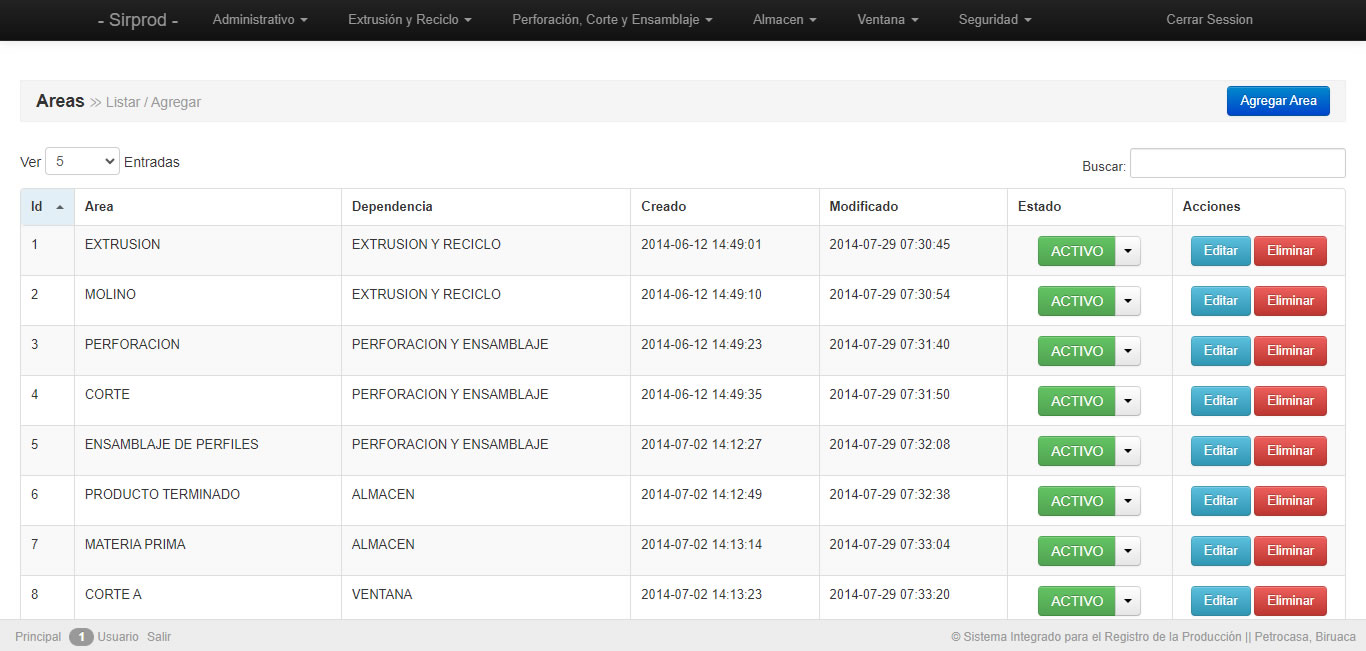Delete the PERFORACION area with Eliminar
This screenshot has height=651, width=1366.
1290,351
